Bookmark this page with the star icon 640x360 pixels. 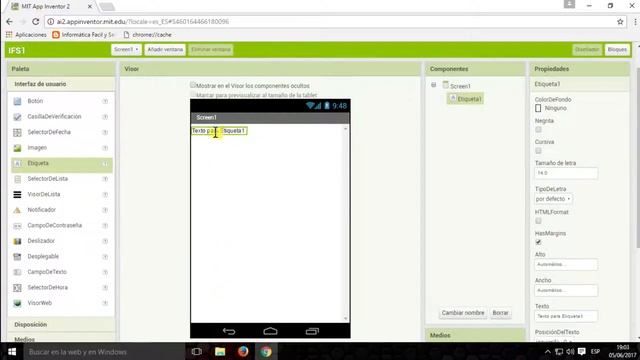[620, 22]
